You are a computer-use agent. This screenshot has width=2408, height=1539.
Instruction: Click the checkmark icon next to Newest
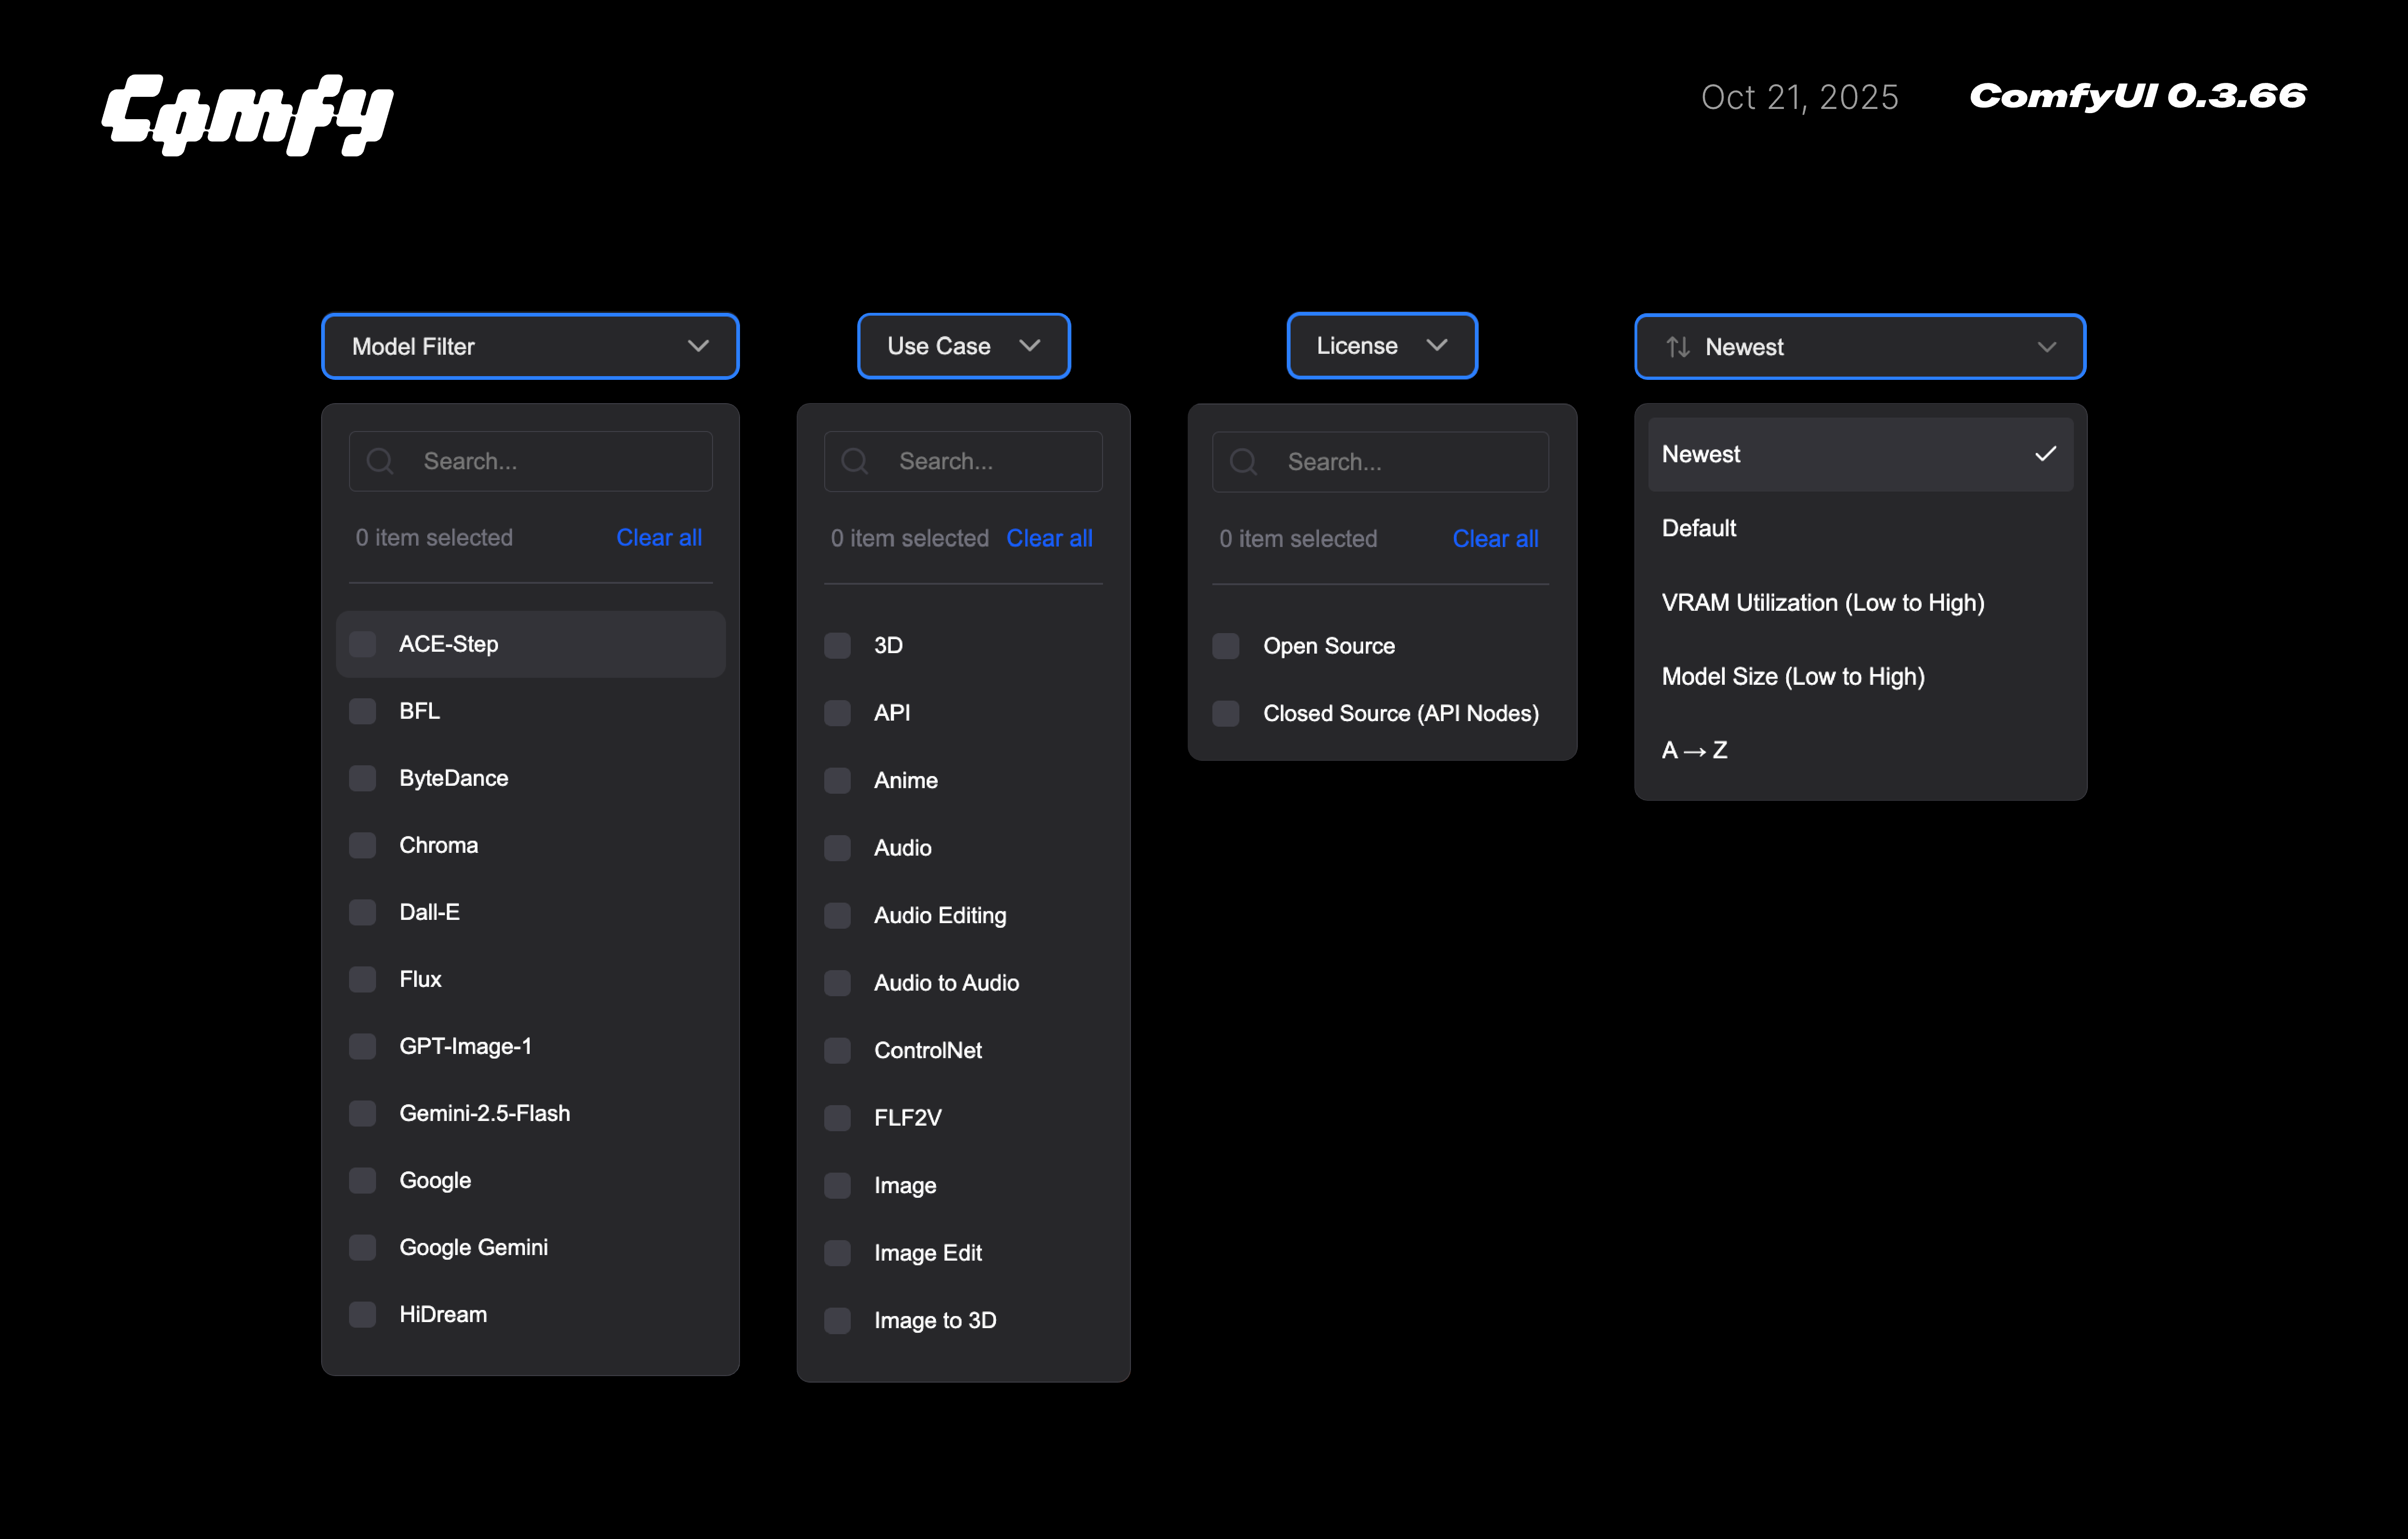click(2045, 454)
